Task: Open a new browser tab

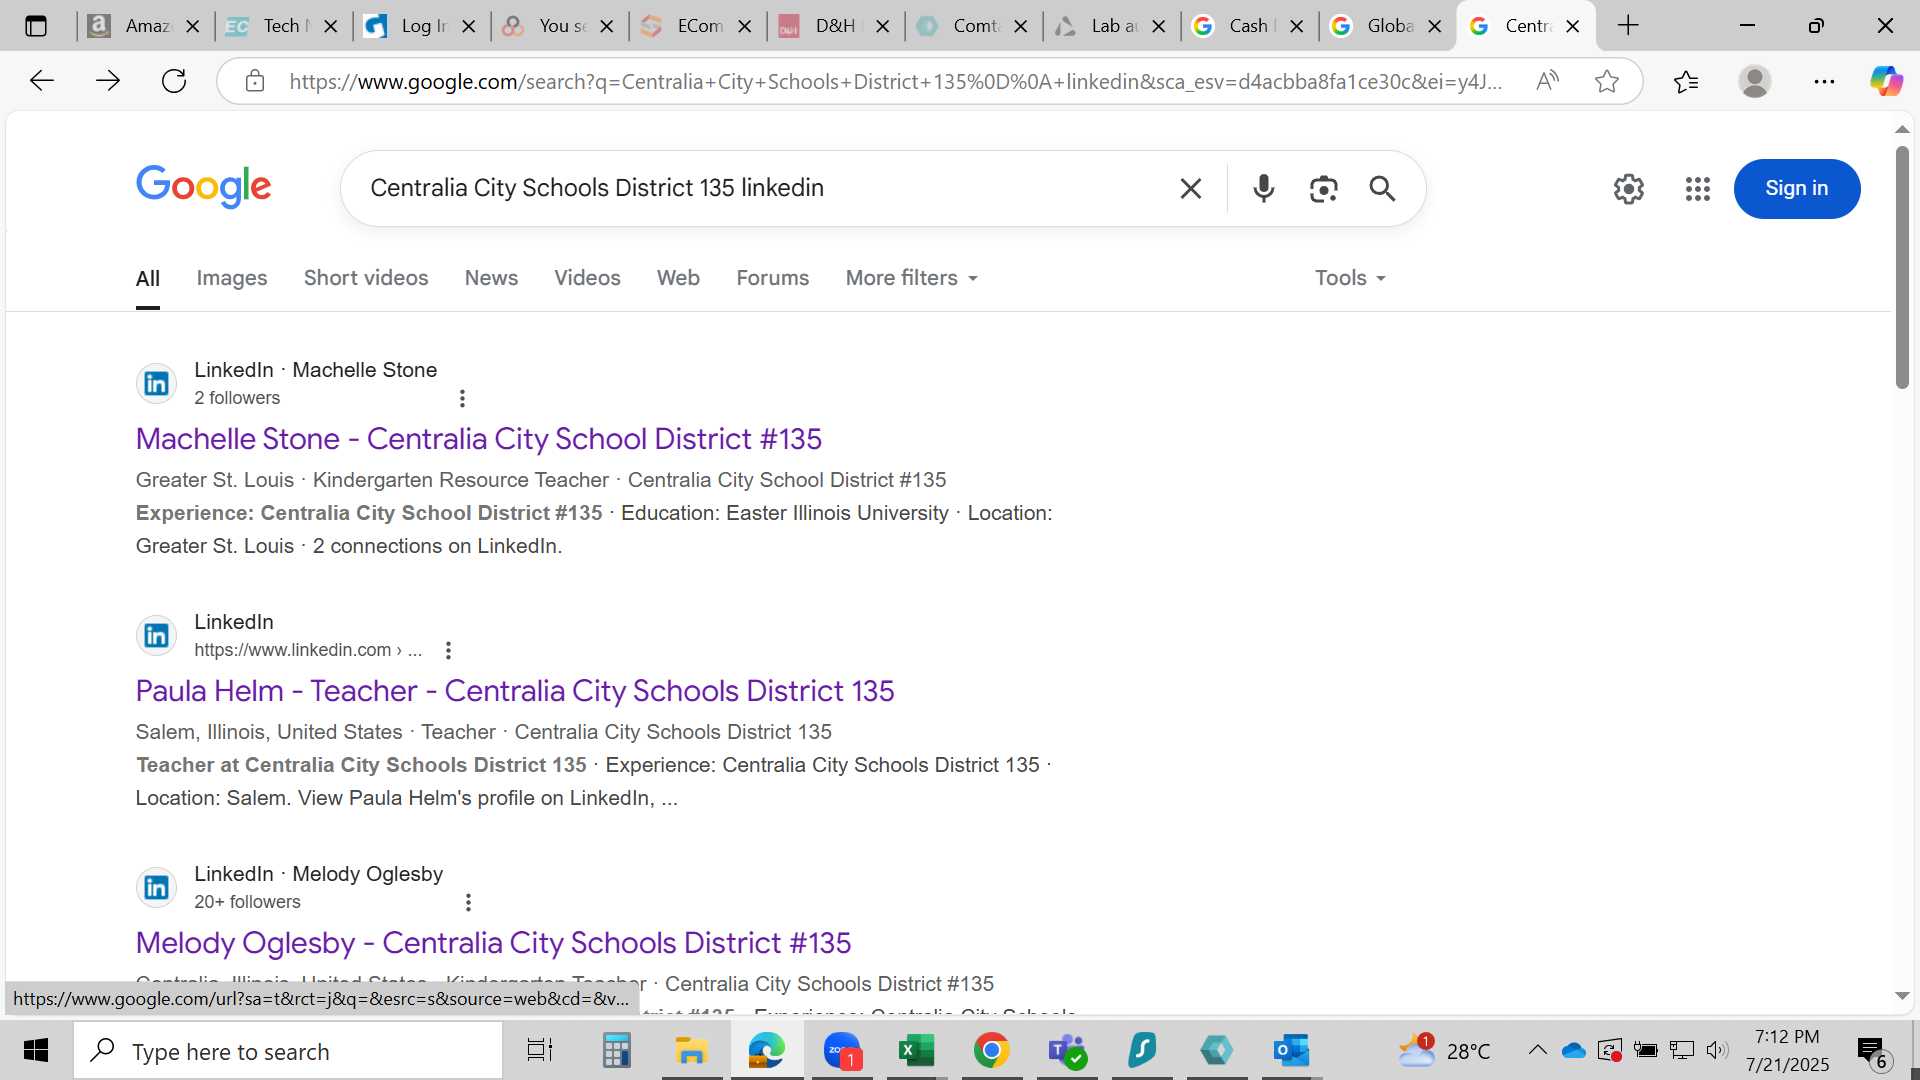Action: 1628,26
